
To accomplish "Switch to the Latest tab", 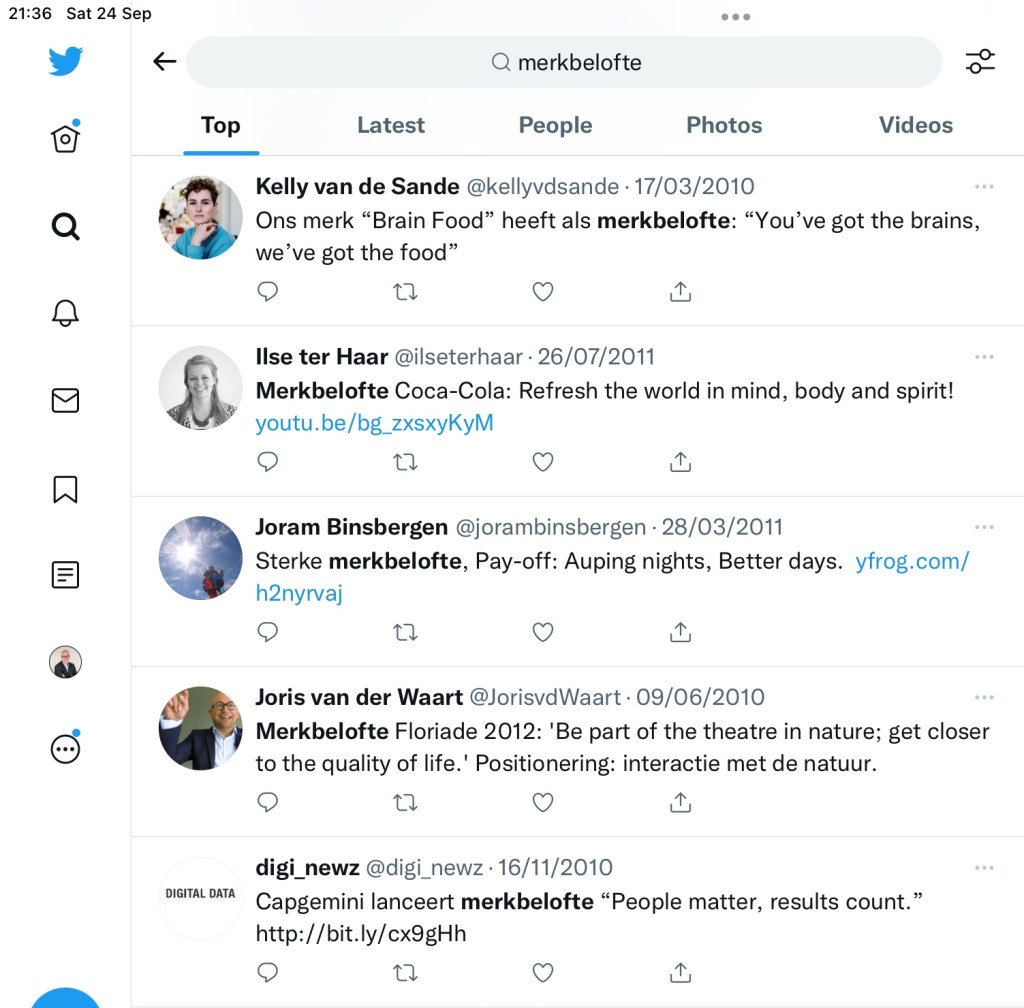I will pos(391,125).
